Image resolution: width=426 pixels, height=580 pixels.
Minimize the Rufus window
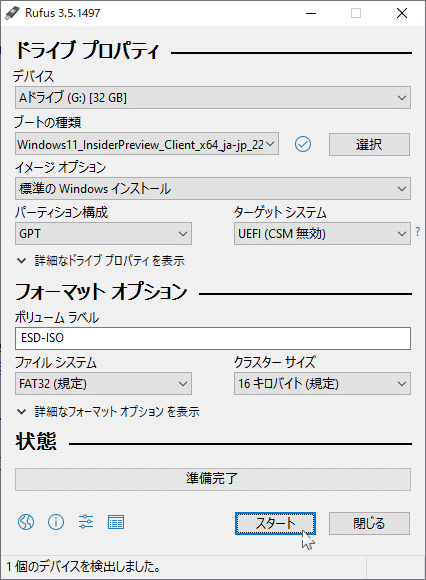tap(311, 13)
